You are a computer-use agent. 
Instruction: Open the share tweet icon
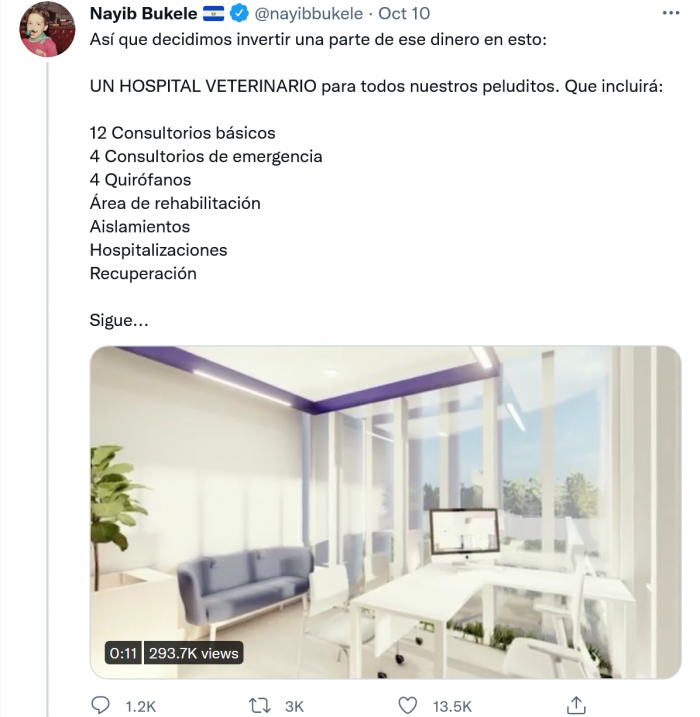576,704
